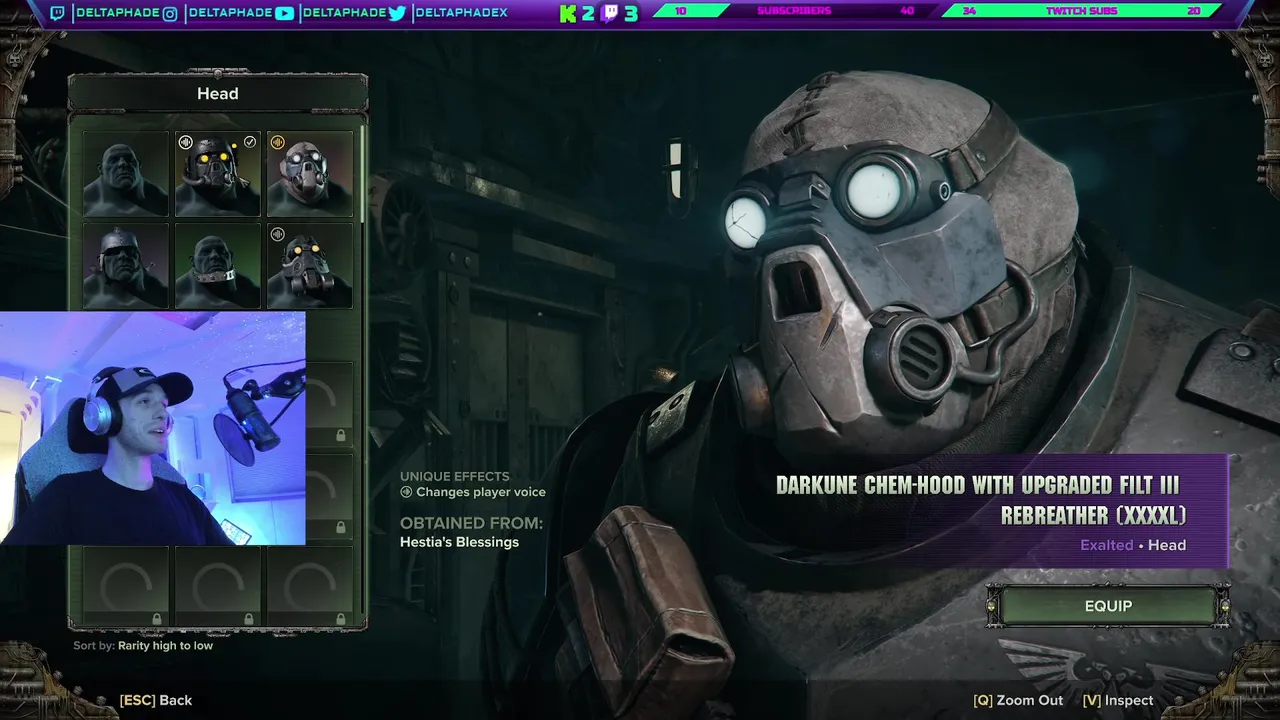Select the spiked metal collar head
1280x720 pixels.
[218, 265]
